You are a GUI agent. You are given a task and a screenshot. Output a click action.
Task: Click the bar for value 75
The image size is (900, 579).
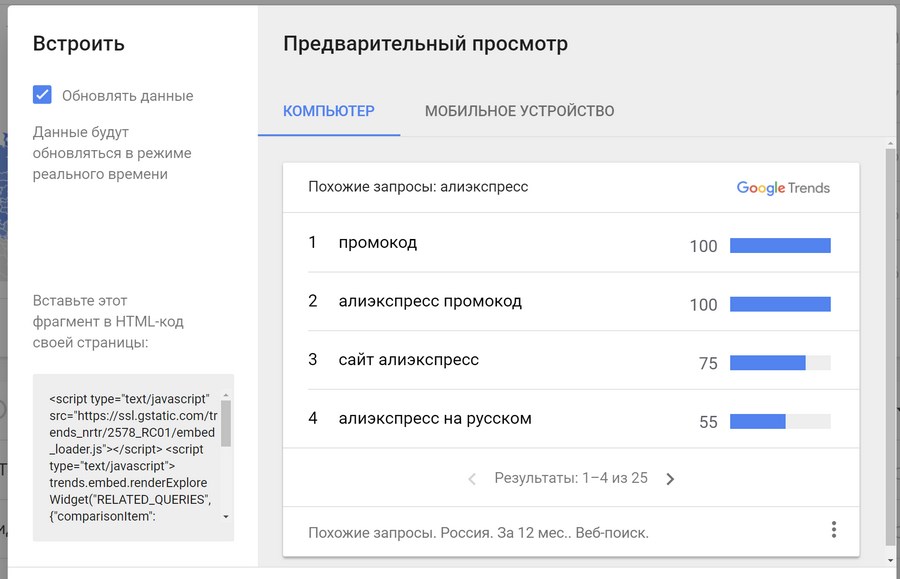780,363
